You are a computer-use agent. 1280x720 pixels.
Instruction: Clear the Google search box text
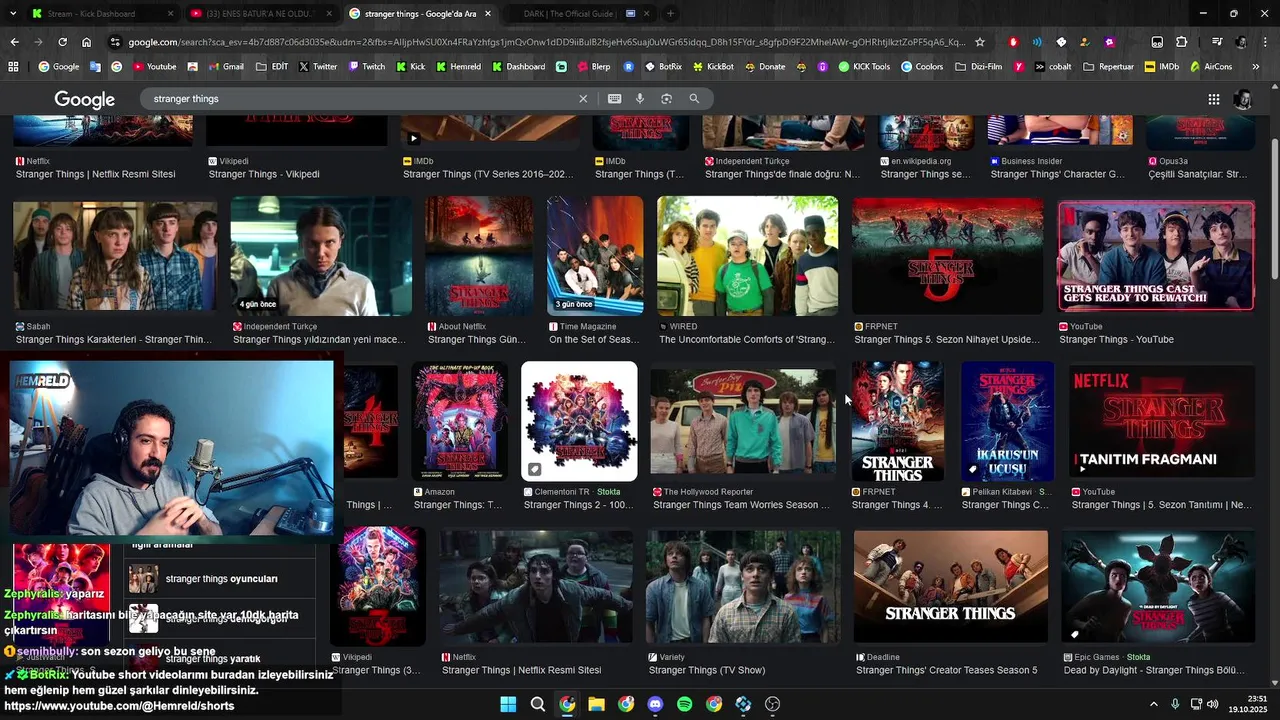583,99
